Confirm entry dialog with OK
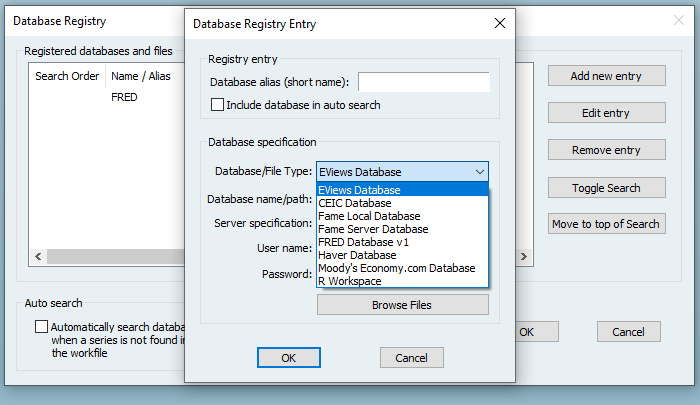Screen dimensions: 700x405 [x=288, y=358]
